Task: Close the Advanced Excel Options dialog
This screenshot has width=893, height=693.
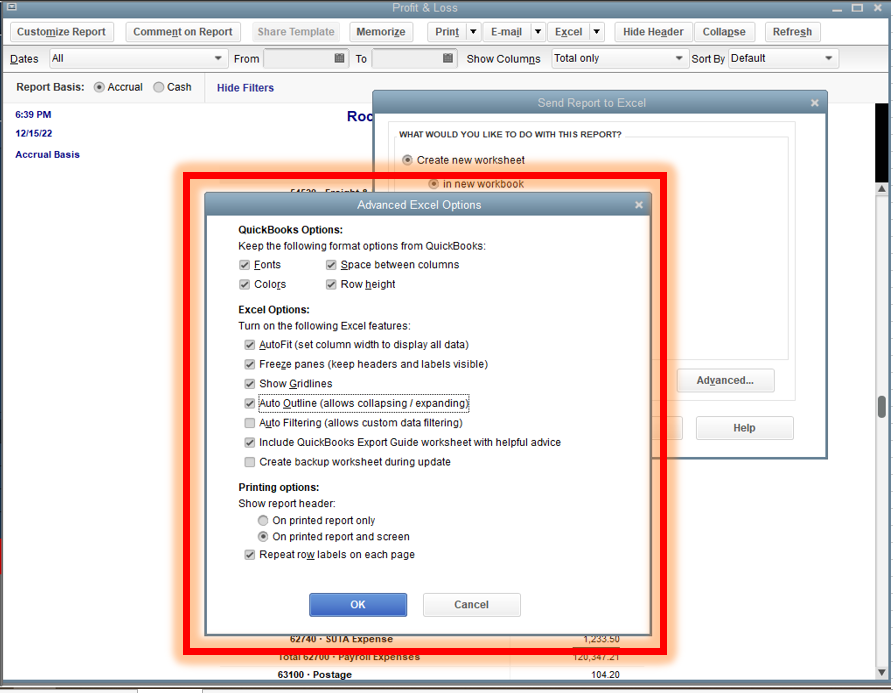Action: (639, 205)
